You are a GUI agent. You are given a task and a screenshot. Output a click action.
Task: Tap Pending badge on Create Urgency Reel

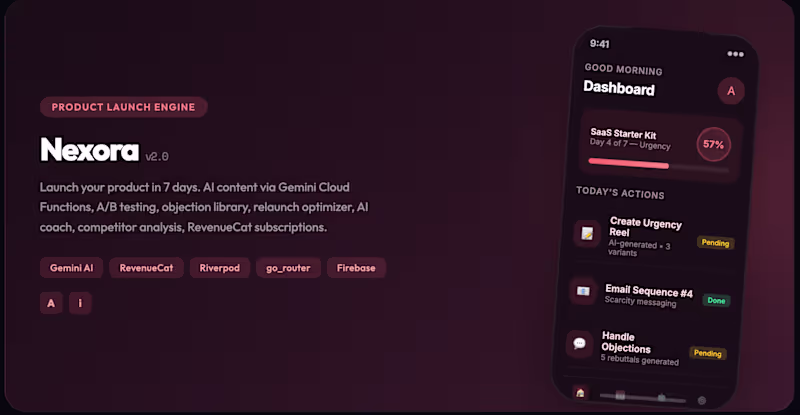(715, 243)
